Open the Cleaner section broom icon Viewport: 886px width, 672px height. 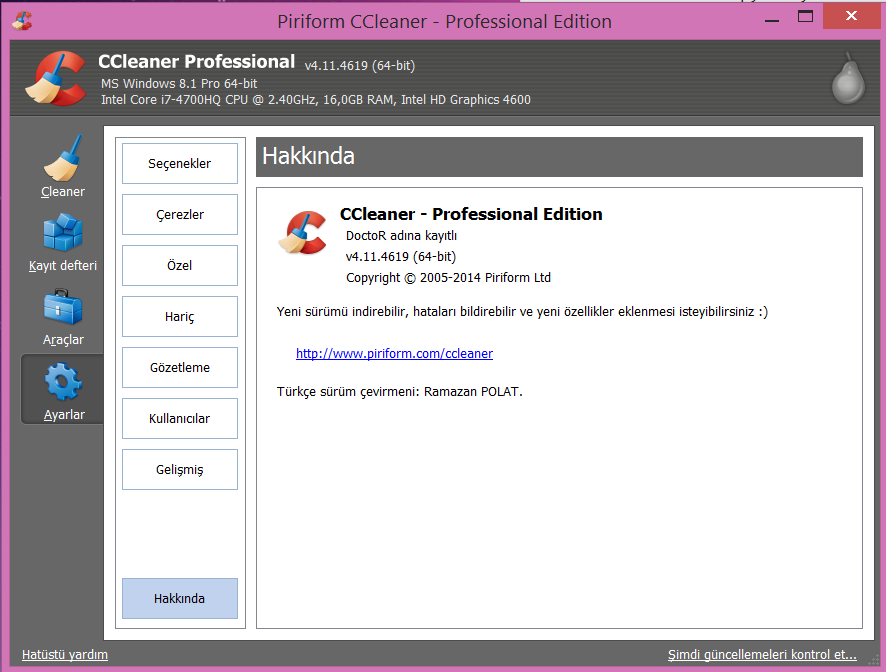(x=63, y=158)
